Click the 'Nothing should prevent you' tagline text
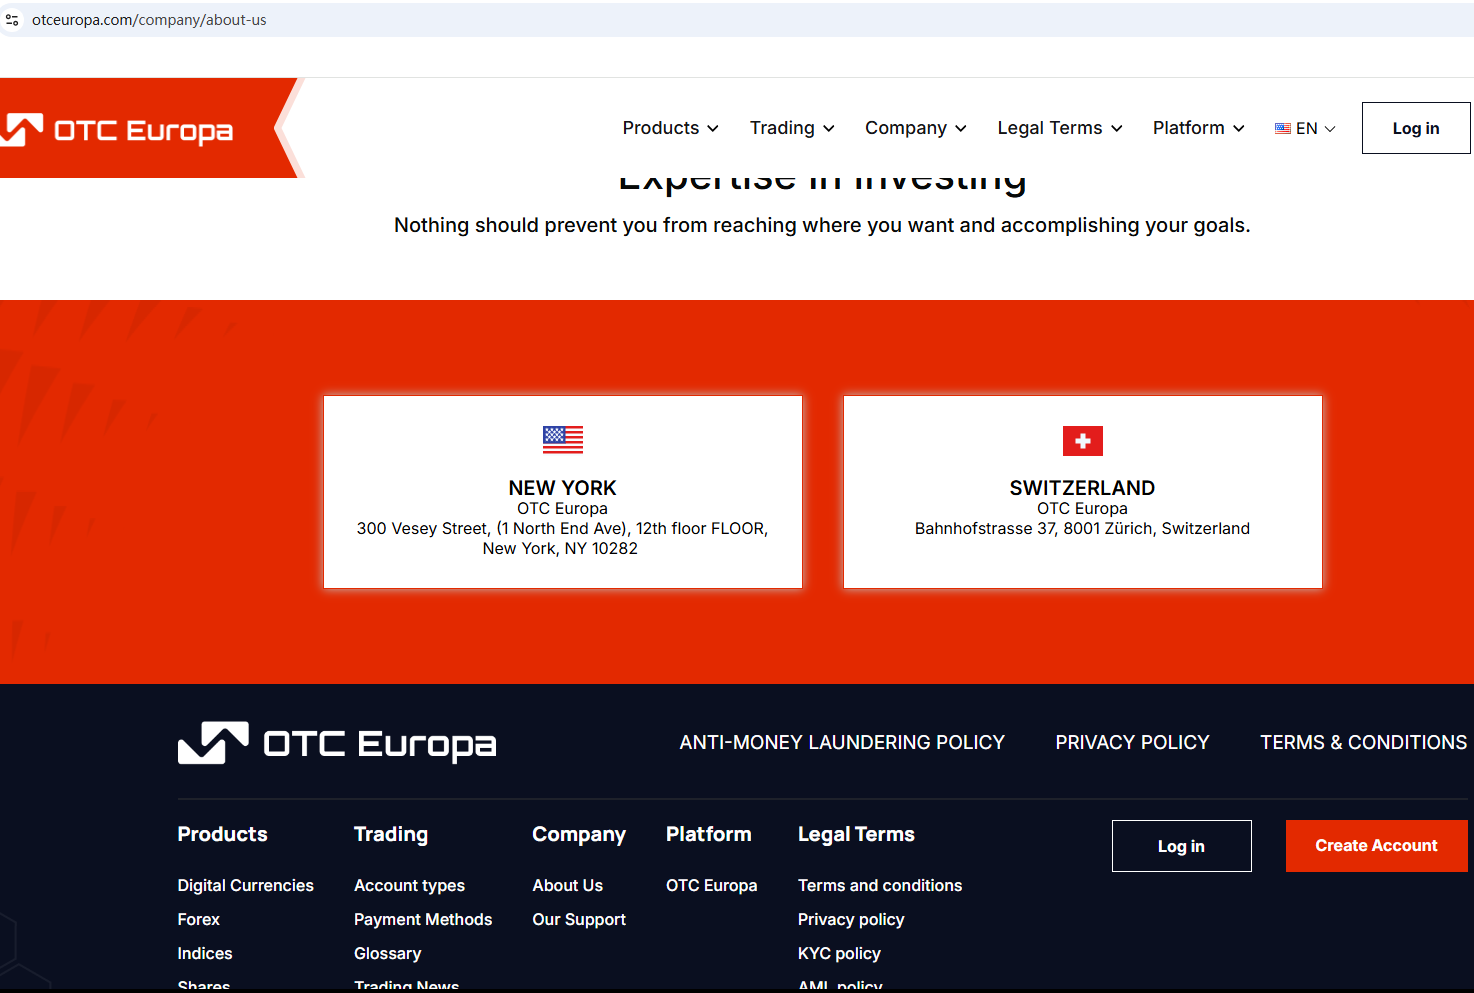1474x993 pixels. pos(822,225)
